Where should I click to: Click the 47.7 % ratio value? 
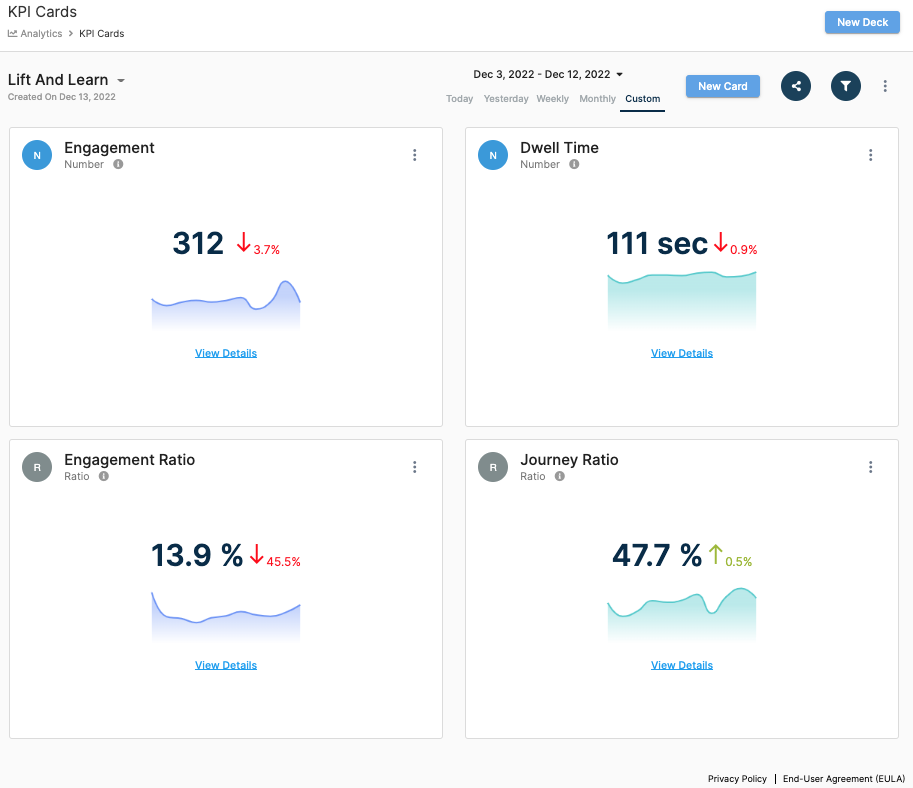[657, 556]
